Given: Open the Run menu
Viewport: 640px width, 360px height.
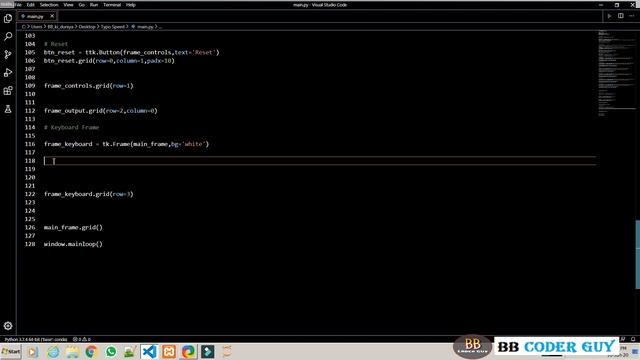Looking at the screenshot, I should [94, 5].
